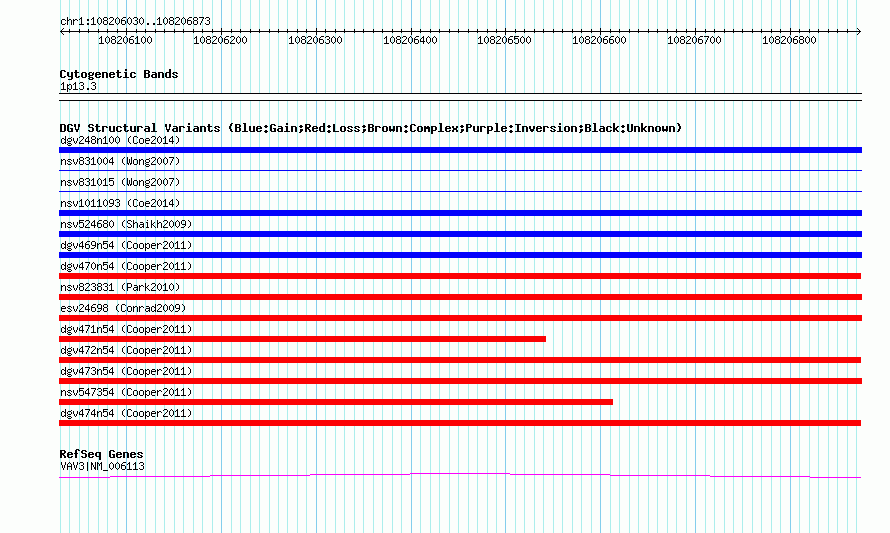Click the dgv472n54 (Cooper2011) label
890x533 pixels.
coord(126,350)
